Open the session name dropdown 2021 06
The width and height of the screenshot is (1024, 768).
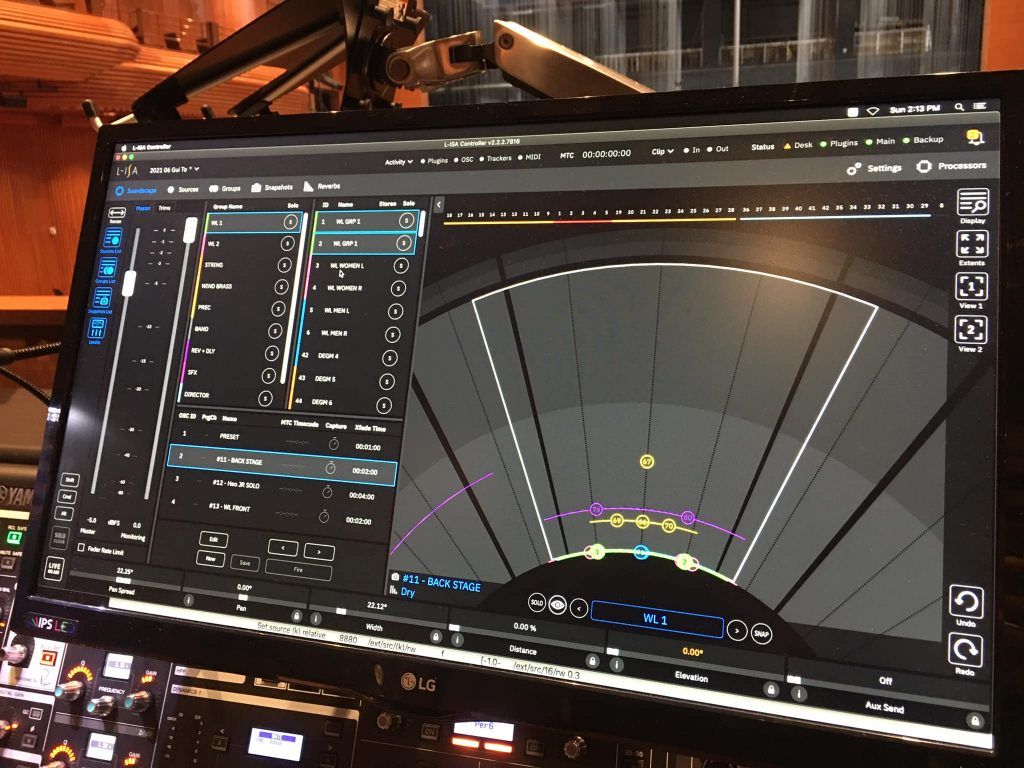tap(174, 170)
